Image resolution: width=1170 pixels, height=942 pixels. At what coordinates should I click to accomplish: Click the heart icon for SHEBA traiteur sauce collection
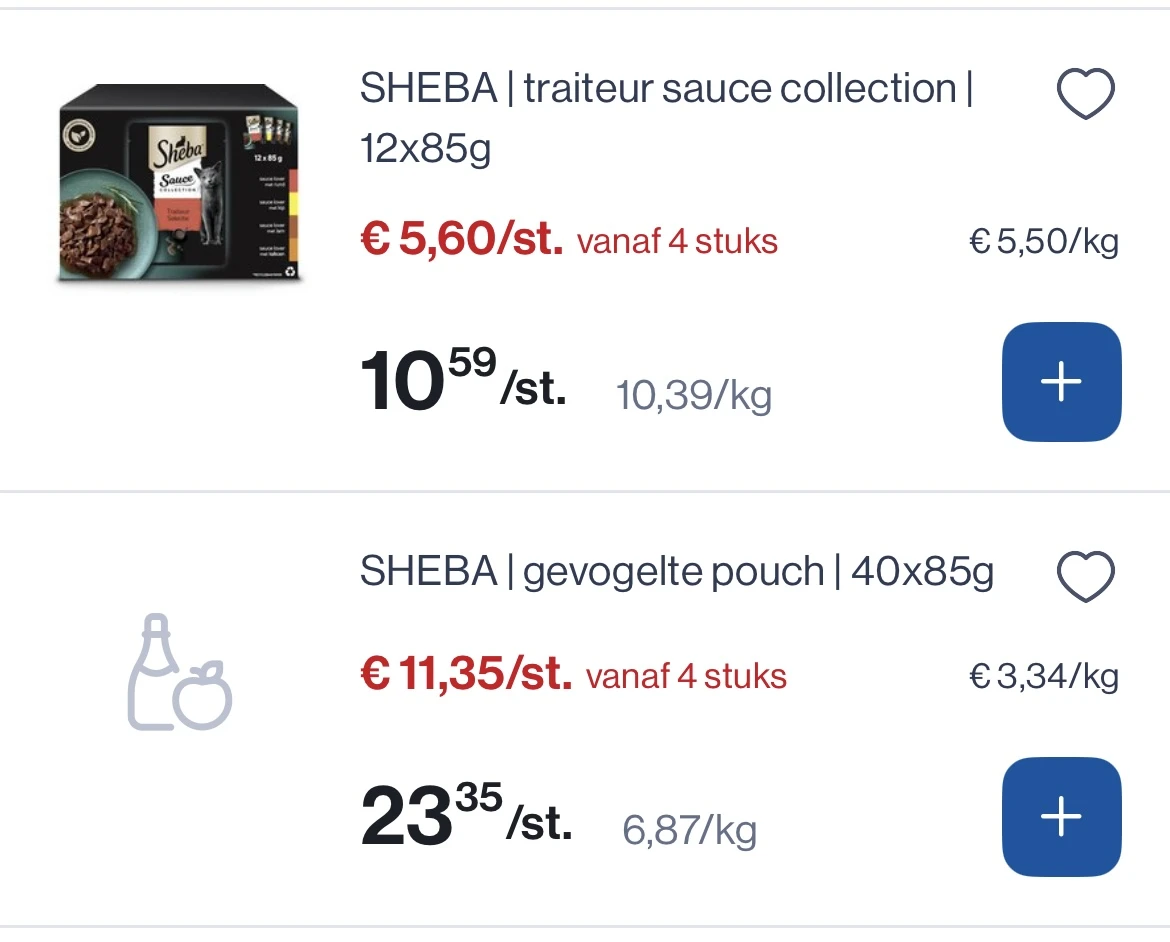pyautogui.click(x=1086, y=92)
